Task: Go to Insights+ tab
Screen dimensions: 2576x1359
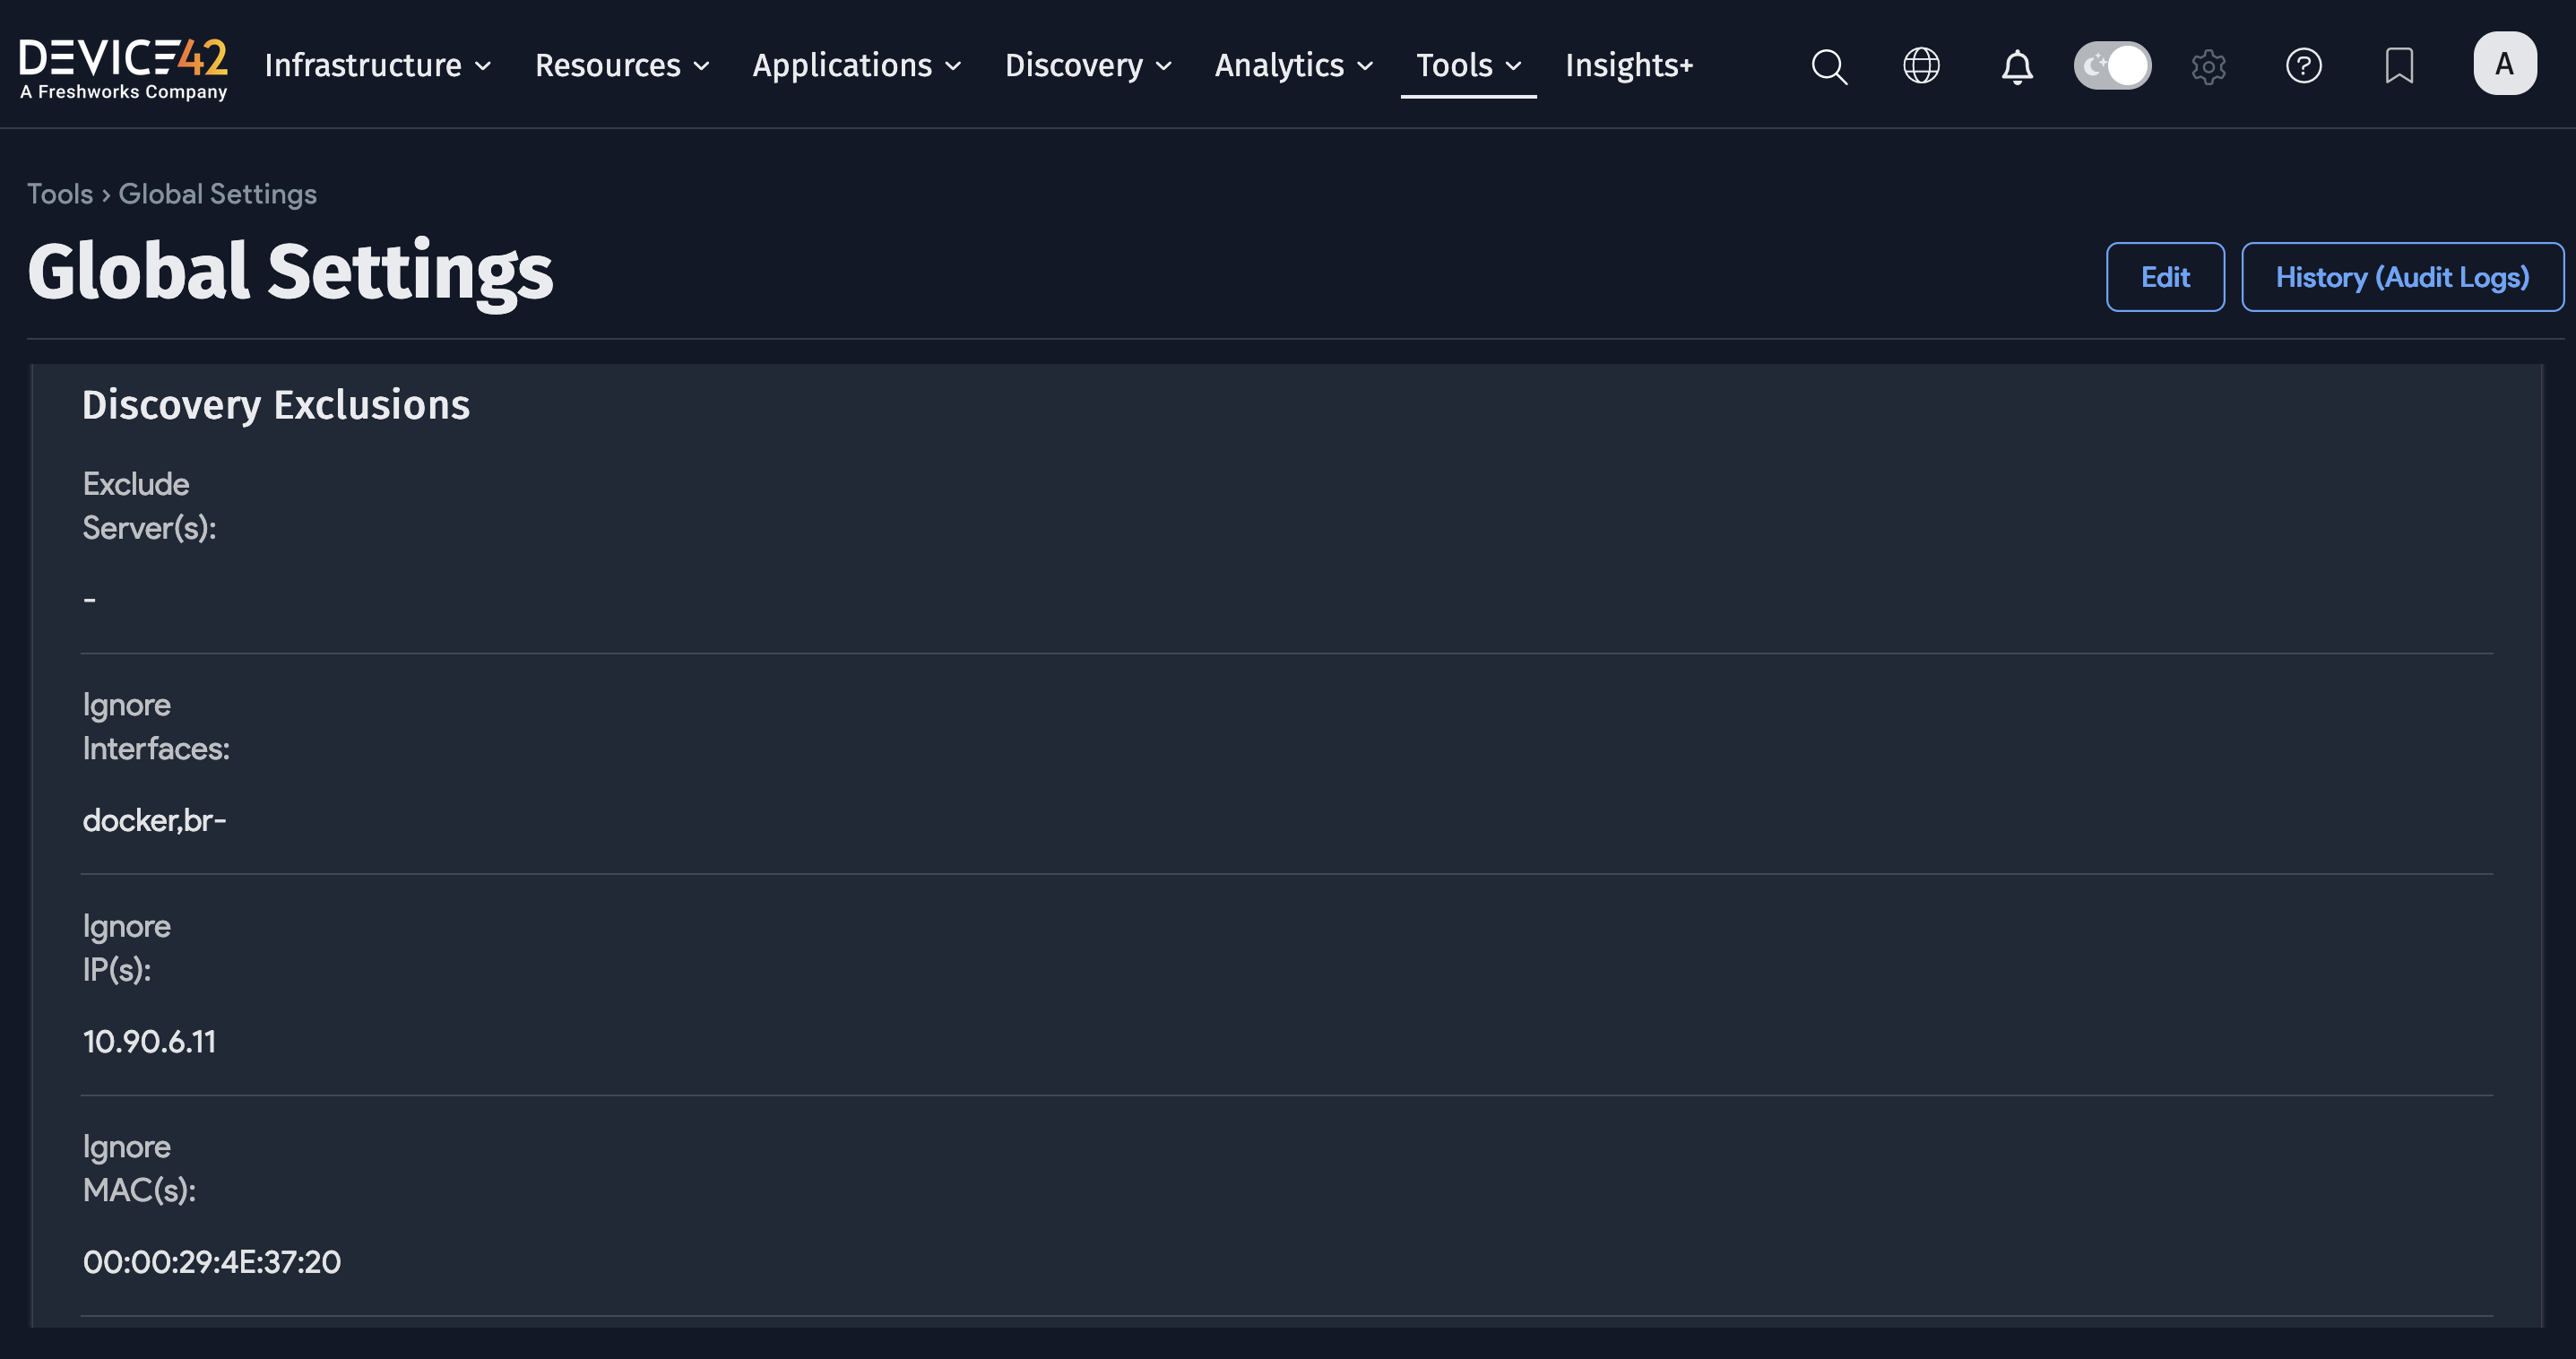Action: pos(1629,66)
